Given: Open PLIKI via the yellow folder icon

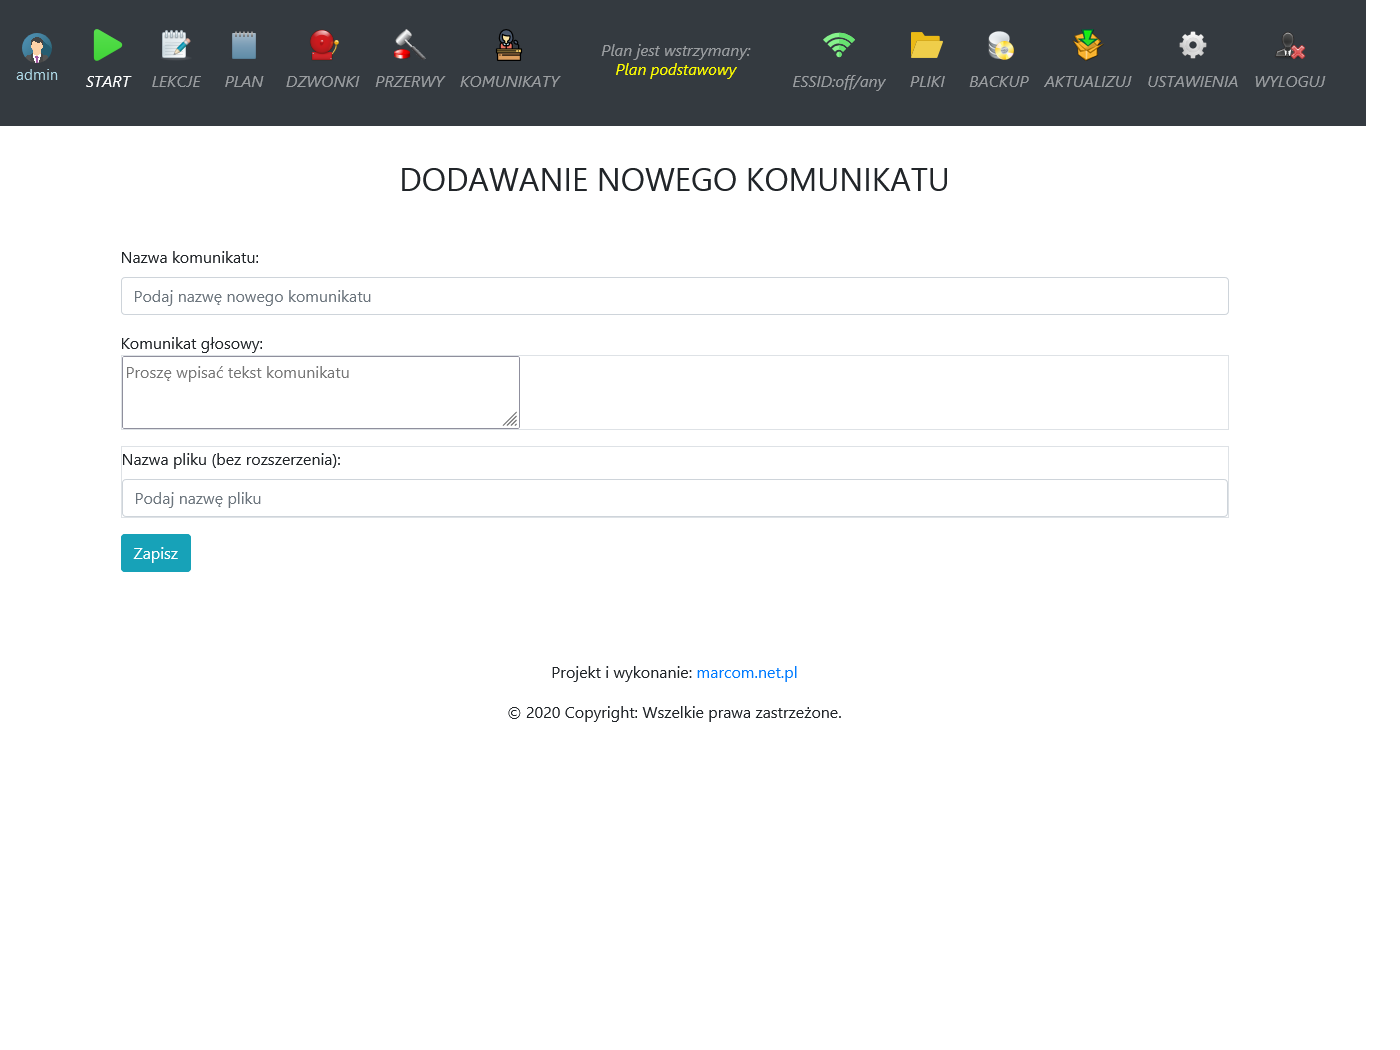Looking at the screenshot, I should pyautogui.click(x=927, y=45).
